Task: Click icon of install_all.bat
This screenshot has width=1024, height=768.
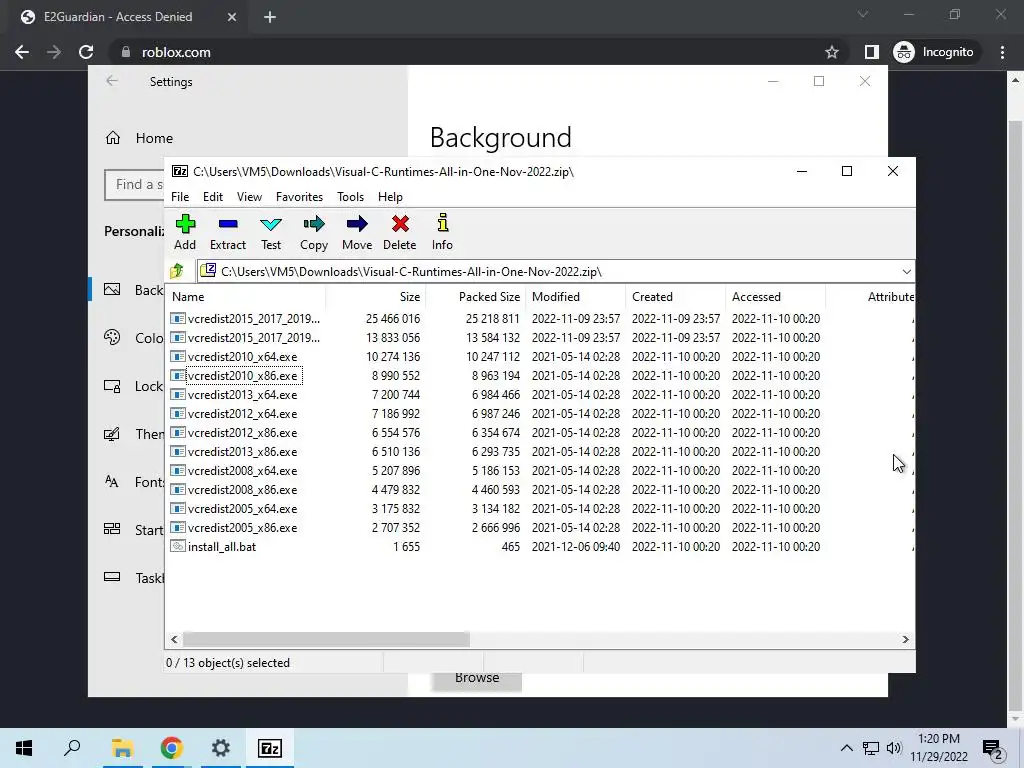Action: pos(178,547)
